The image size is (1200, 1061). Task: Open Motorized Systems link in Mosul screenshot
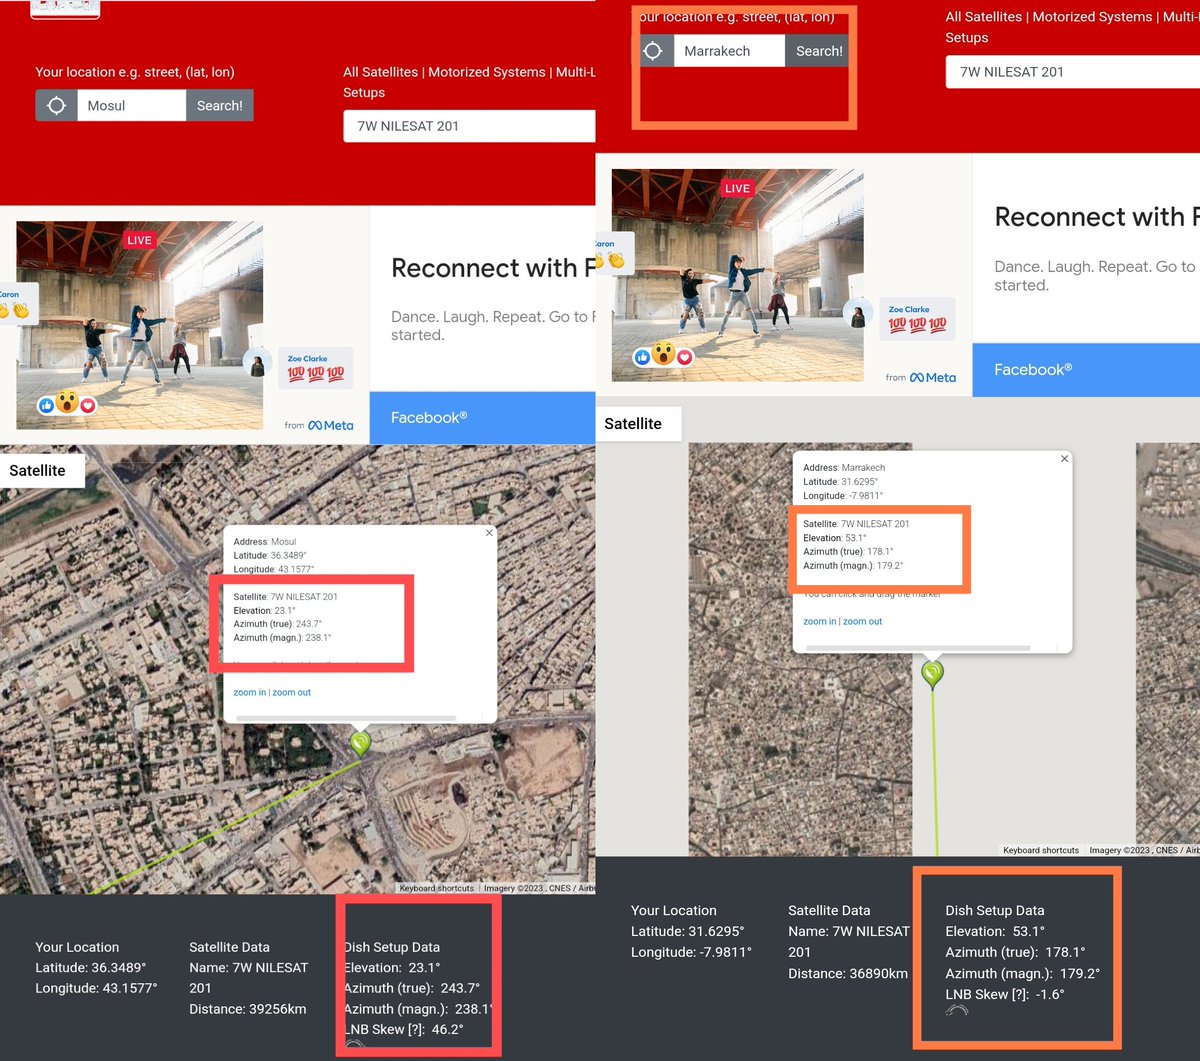coord(486,72)
